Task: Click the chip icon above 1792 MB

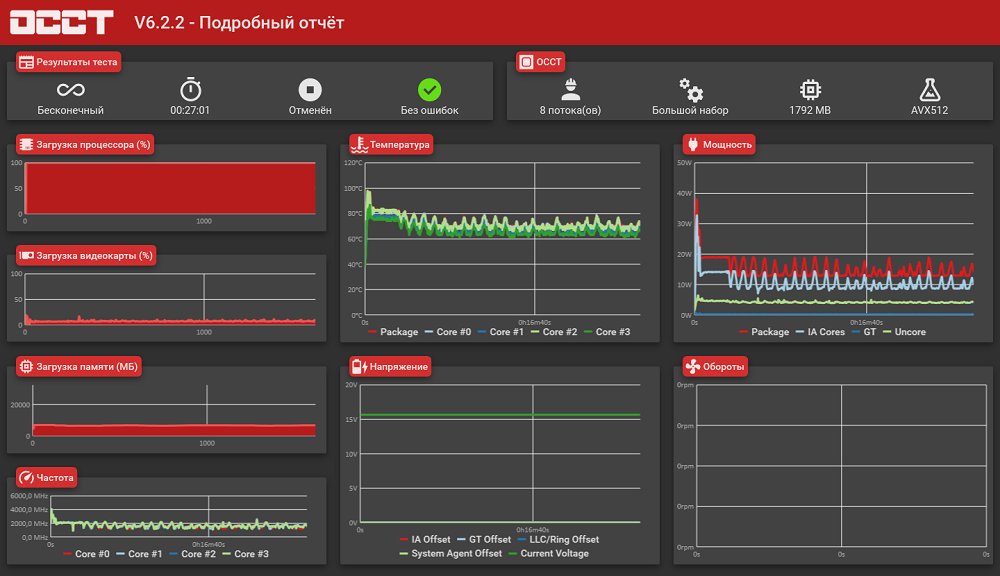Action: coord(810,90)
